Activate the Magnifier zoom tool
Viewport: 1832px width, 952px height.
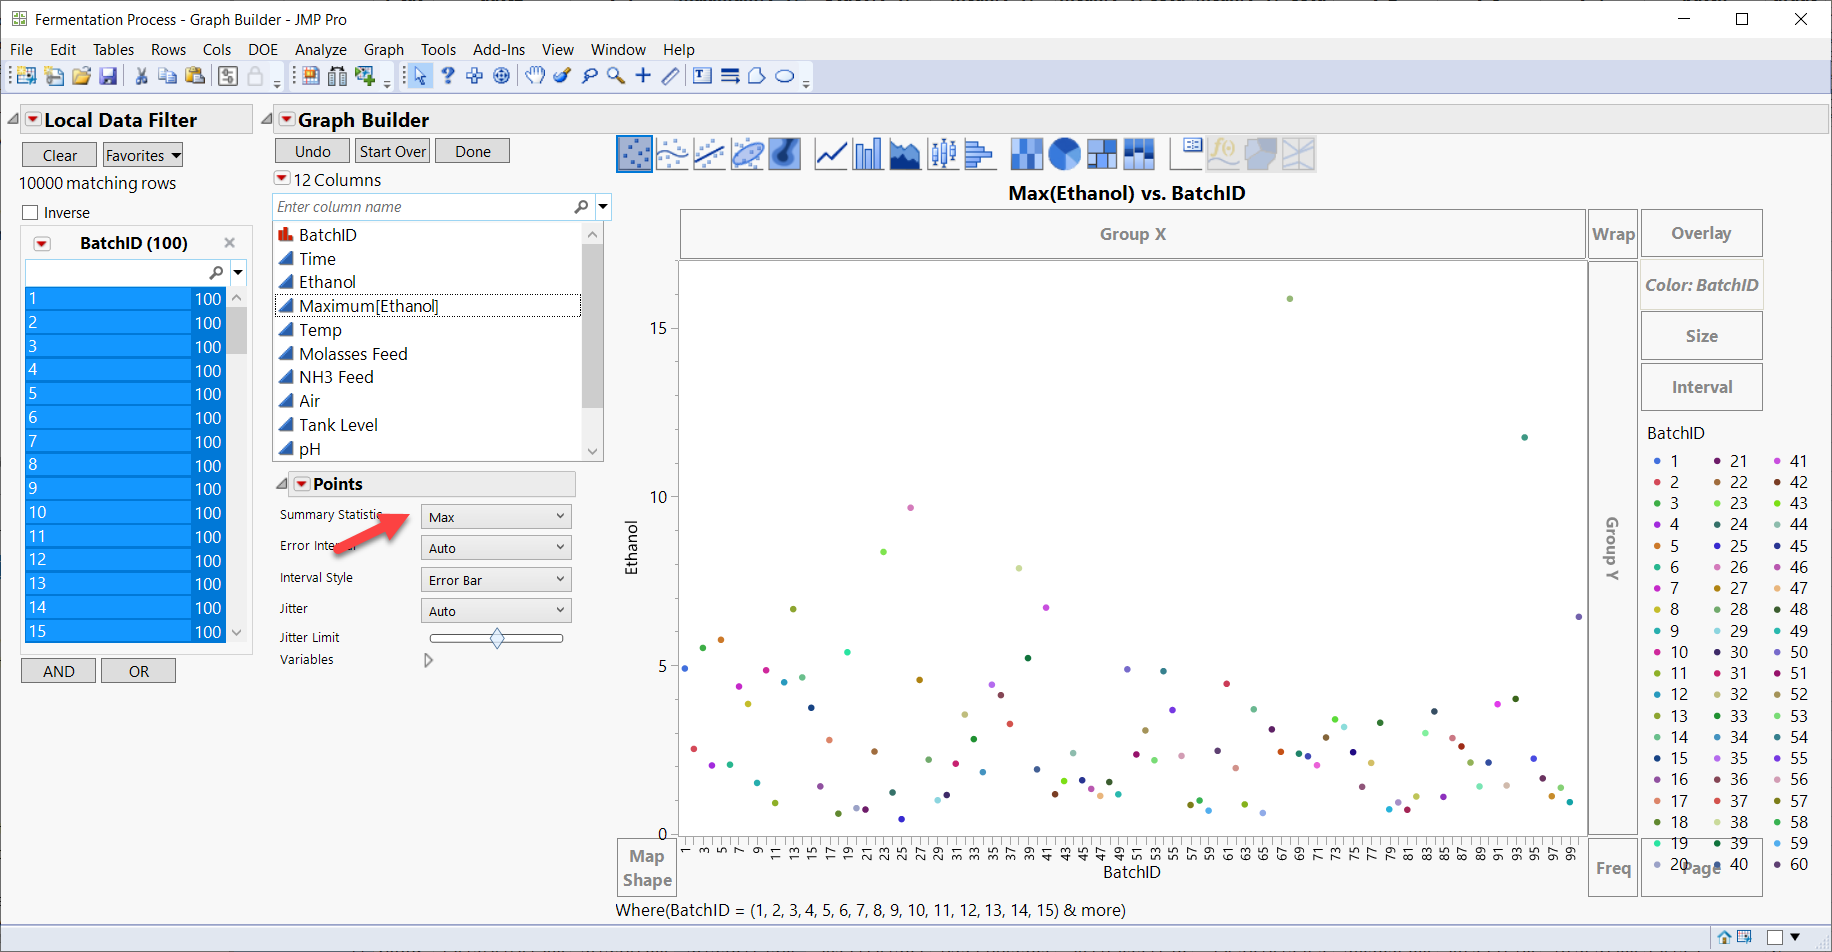(x=615, y=75)
